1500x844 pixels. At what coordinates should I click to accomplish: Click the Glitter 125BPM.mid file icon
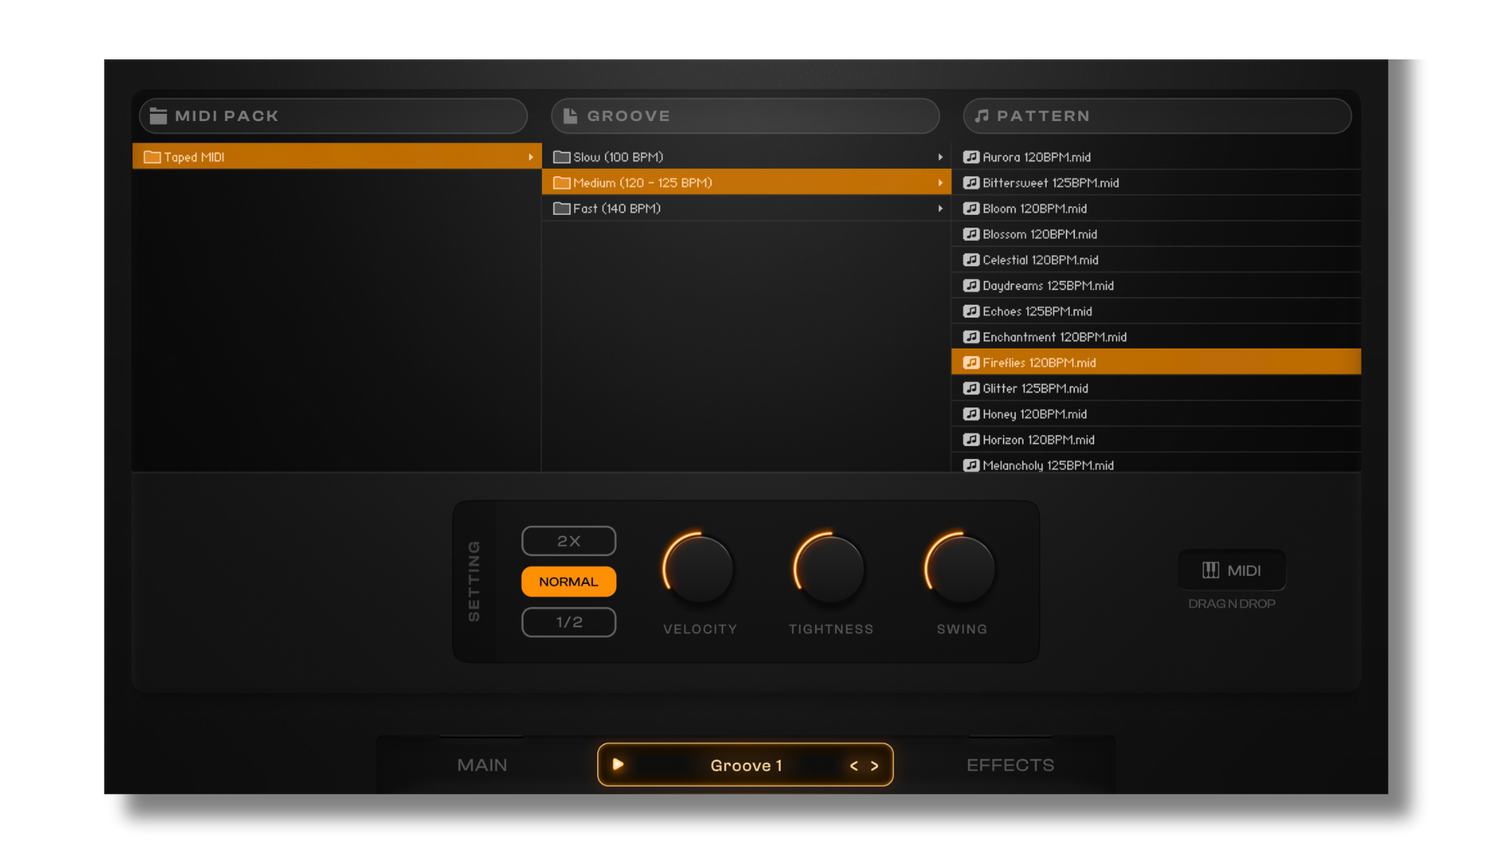click(971, 389)
